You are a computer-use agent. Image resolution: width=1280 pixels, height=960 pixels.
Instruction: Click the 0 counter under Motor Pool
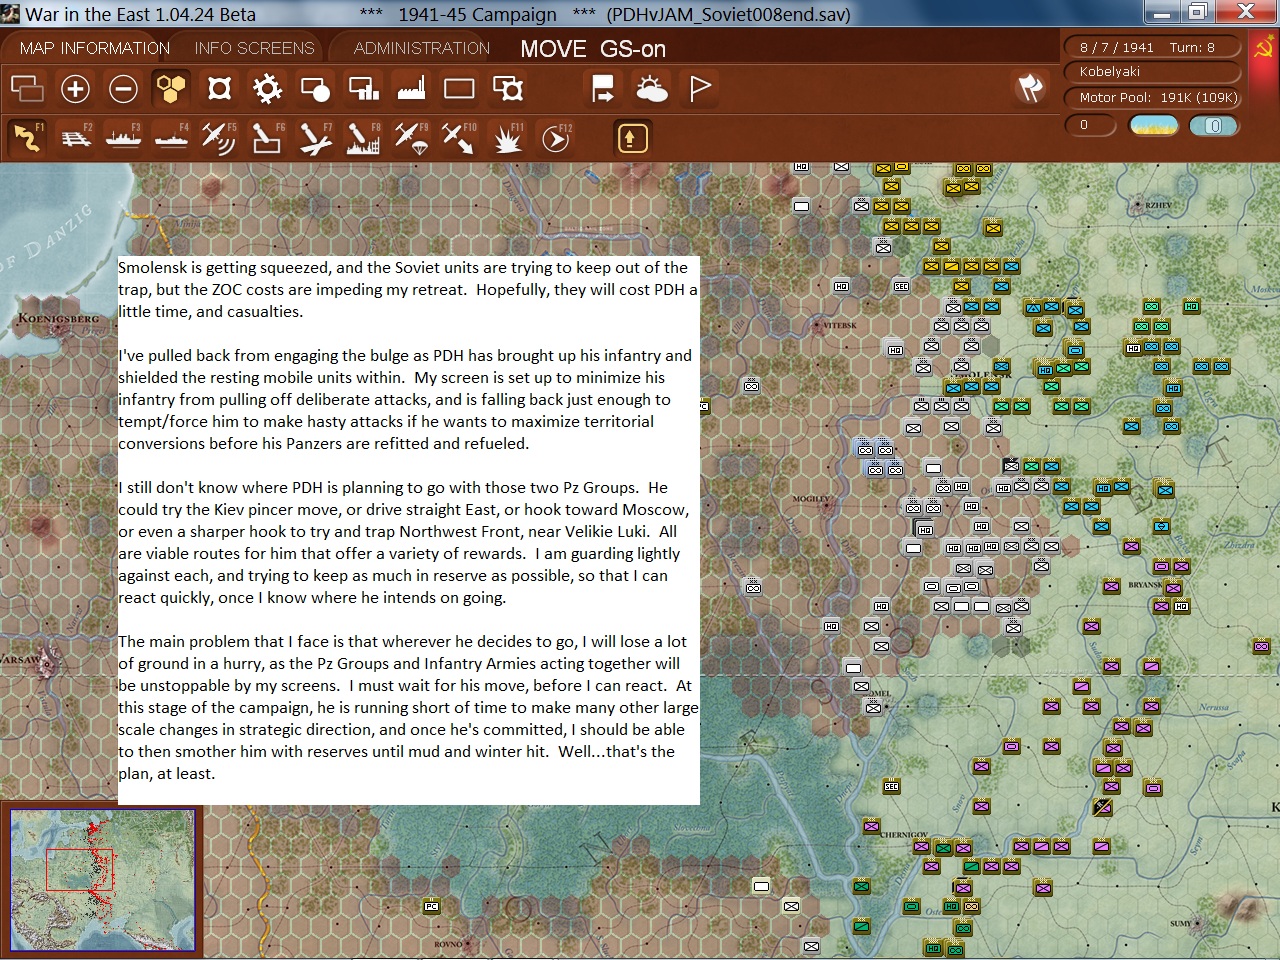coord(1092,126)
